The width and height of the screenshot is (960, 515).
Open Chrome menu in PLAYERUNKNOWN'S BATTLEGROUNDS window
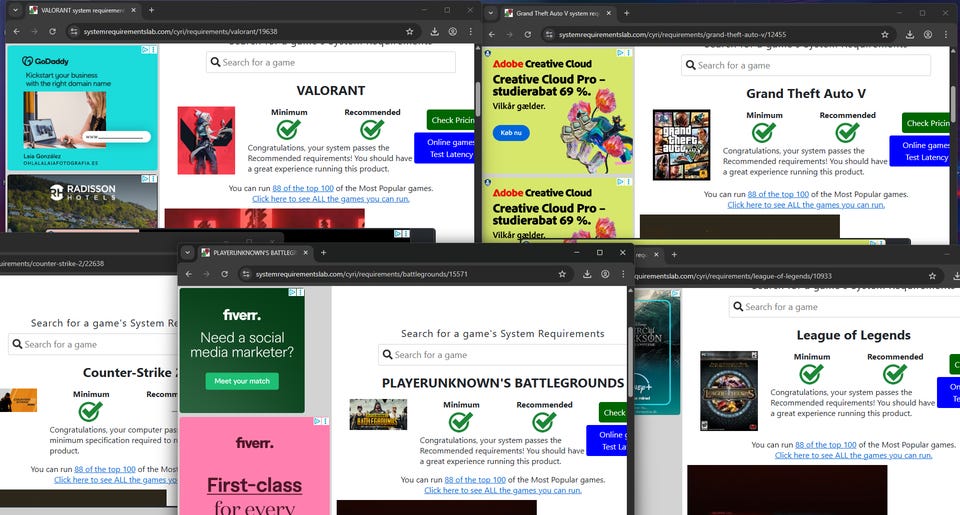621,274
